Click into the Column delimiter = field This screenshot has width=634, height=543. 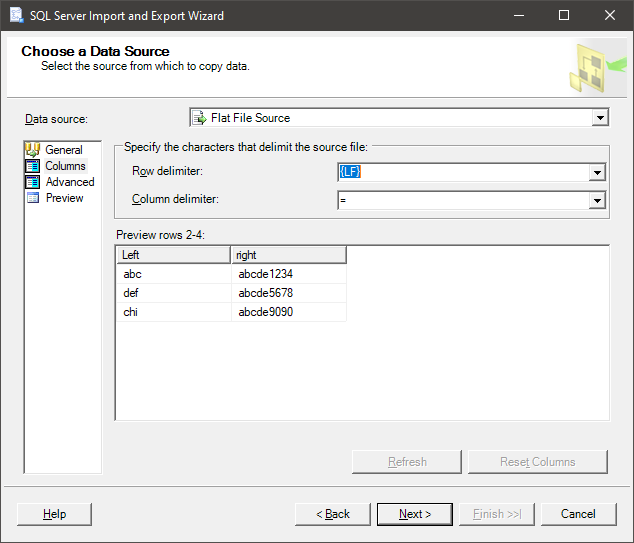point(471,201)
